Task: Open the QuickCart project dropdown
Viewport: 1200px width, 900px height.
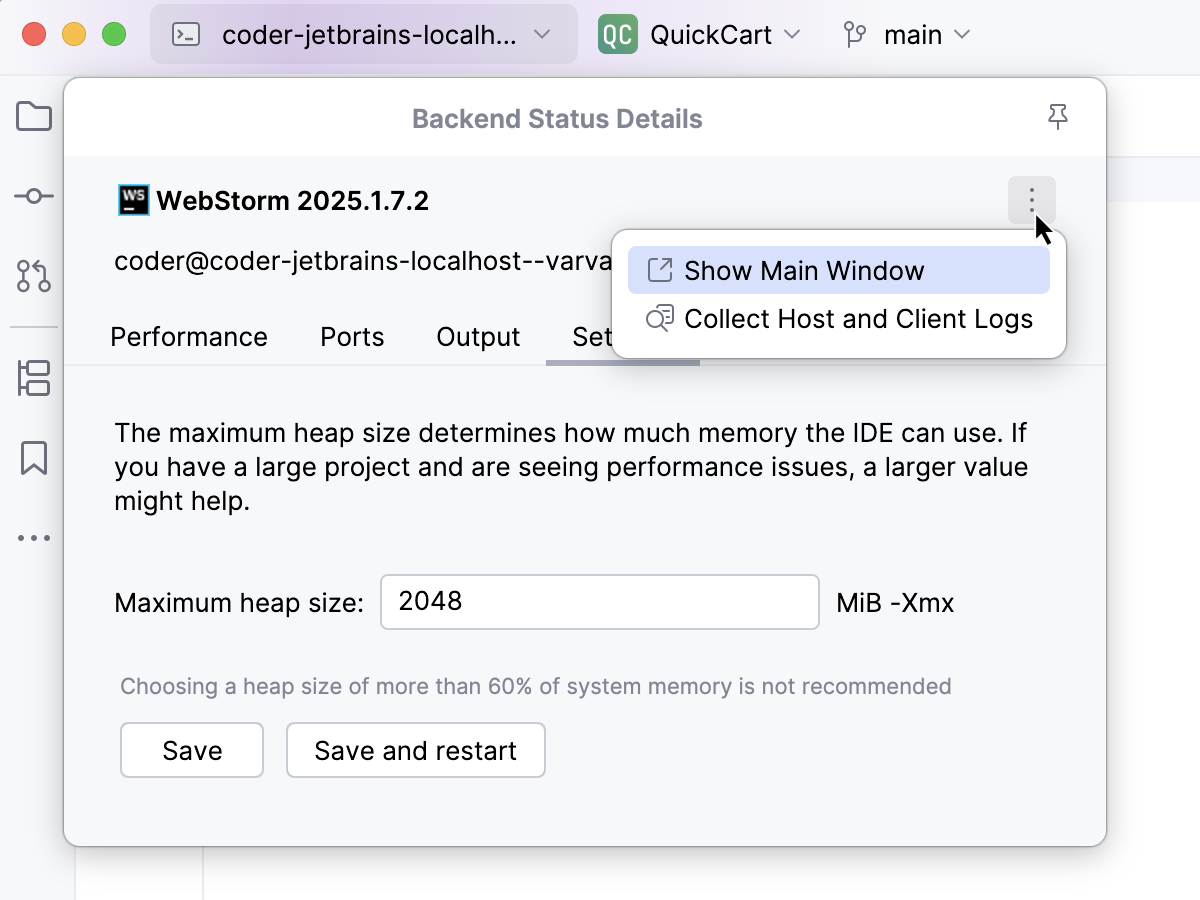Action: coord(701,35)
